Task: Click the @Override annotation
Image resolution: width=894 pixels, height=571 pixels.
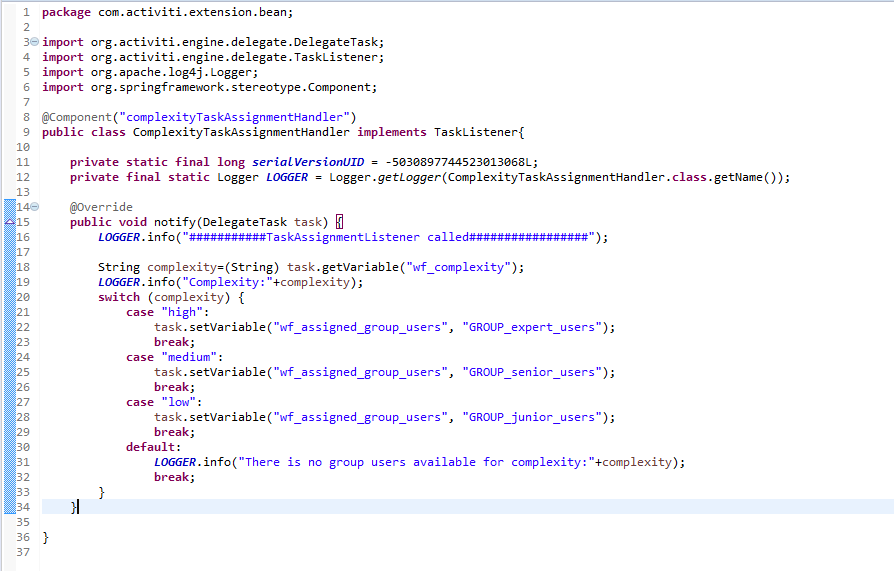Action: pos(101,207)
